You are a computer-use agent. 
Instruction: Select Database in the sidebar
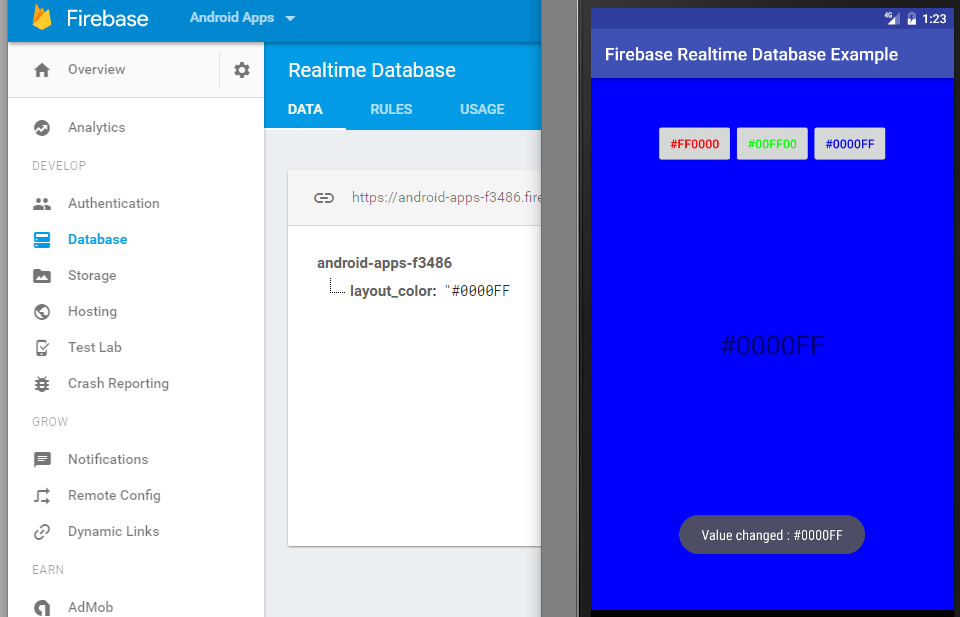click(97, 239)
